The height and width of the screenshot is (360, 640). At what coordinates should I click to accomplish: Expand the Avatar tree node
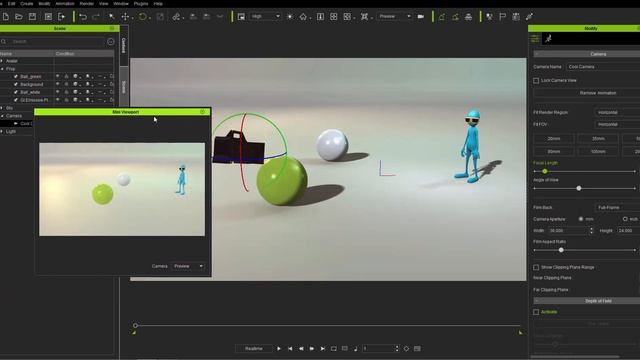[x=2, y=61]
